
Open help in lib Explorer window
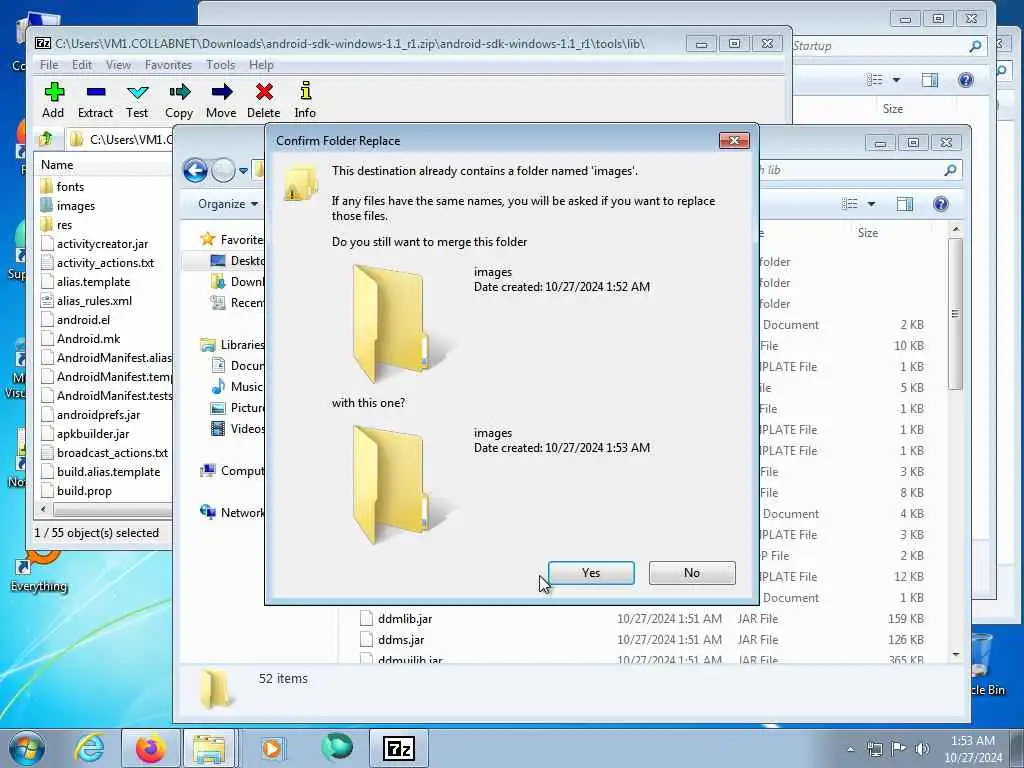click(x=940, y=204)
